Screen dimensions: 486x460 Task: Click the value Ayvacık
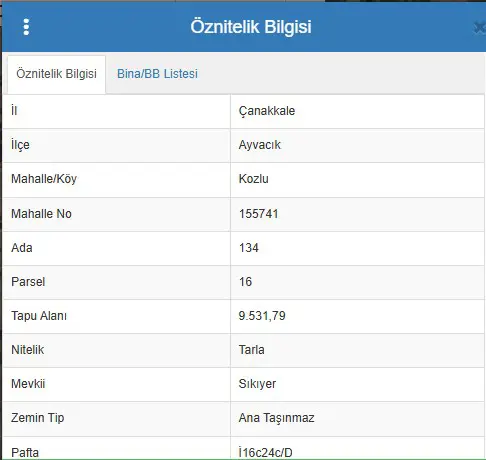point(260,145)
